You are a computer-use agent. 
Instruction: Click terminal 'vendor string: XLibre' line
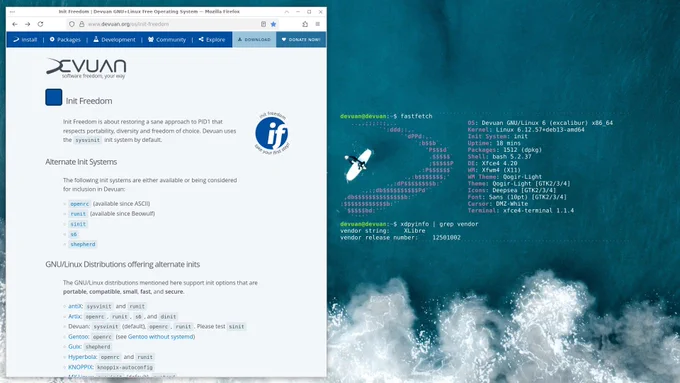pyautogui.click(x=383, y=231)
